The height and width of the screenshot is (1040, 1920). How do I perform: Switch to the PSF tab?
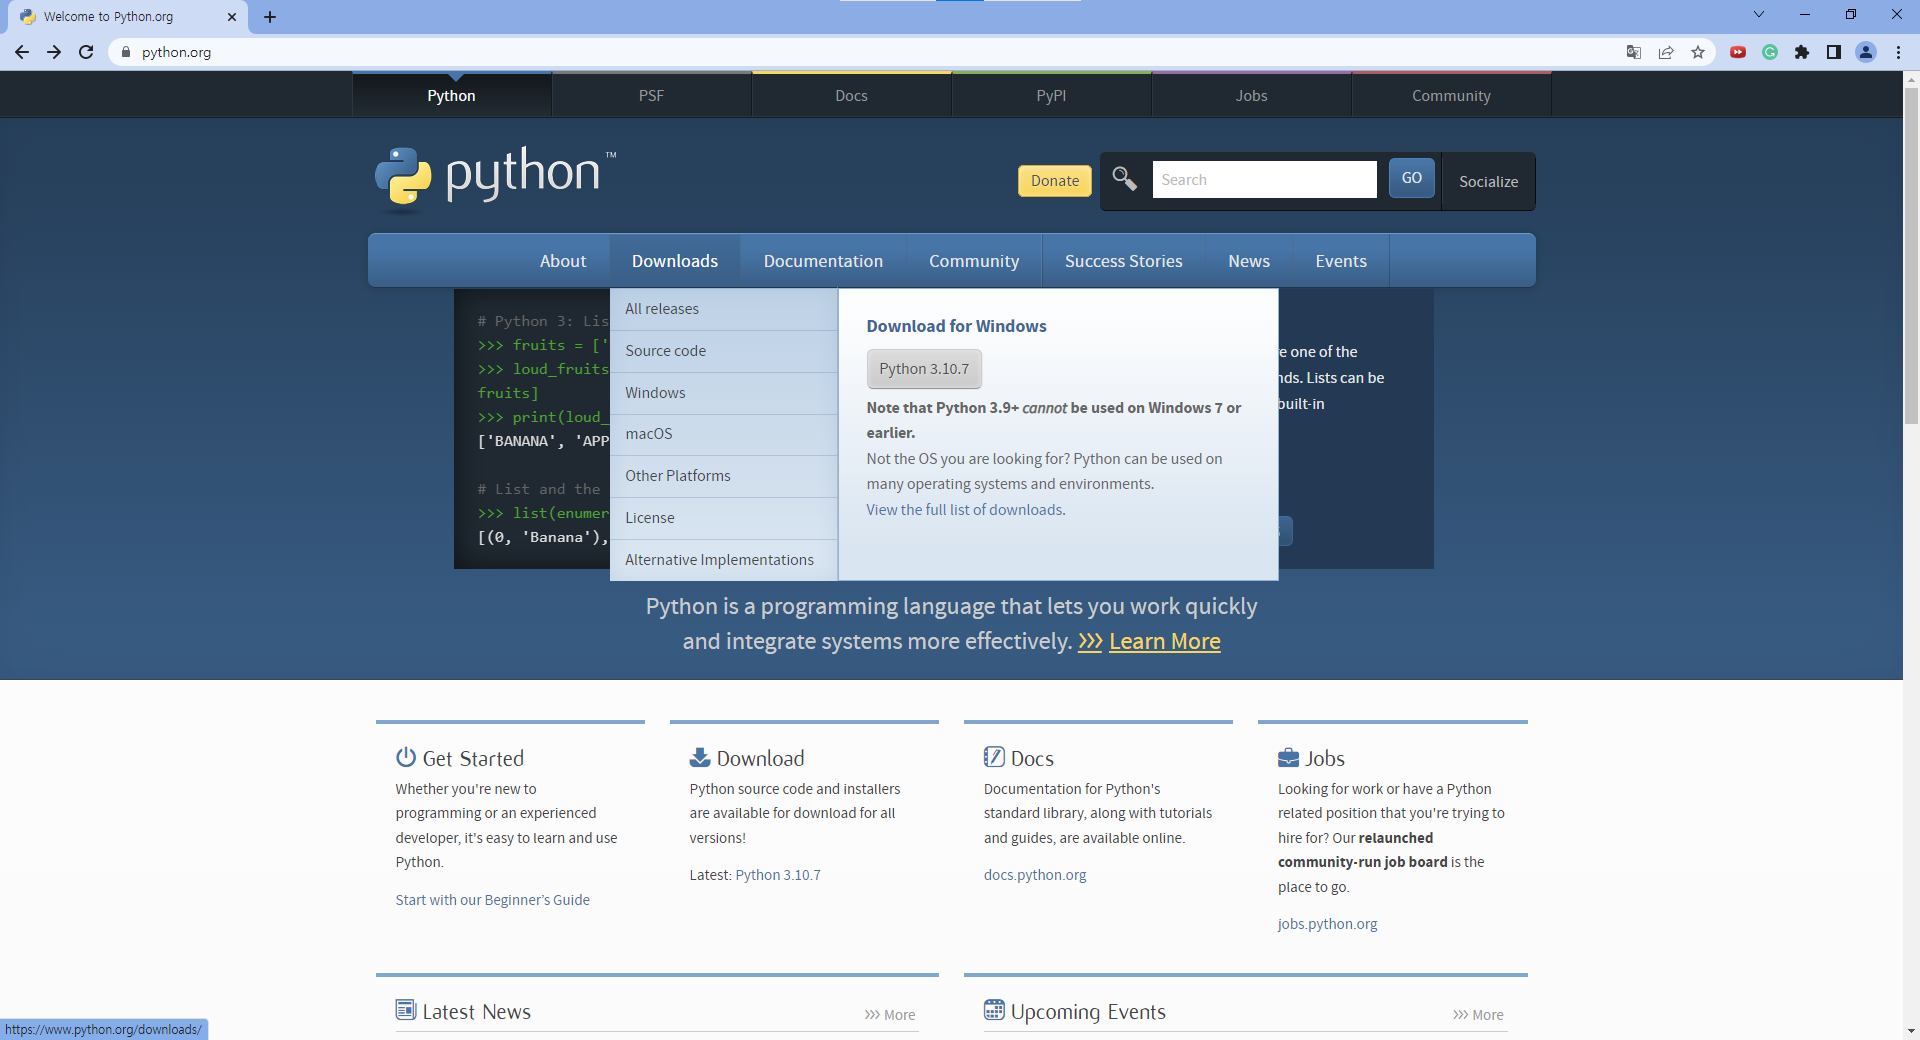[x=652, y=95]
